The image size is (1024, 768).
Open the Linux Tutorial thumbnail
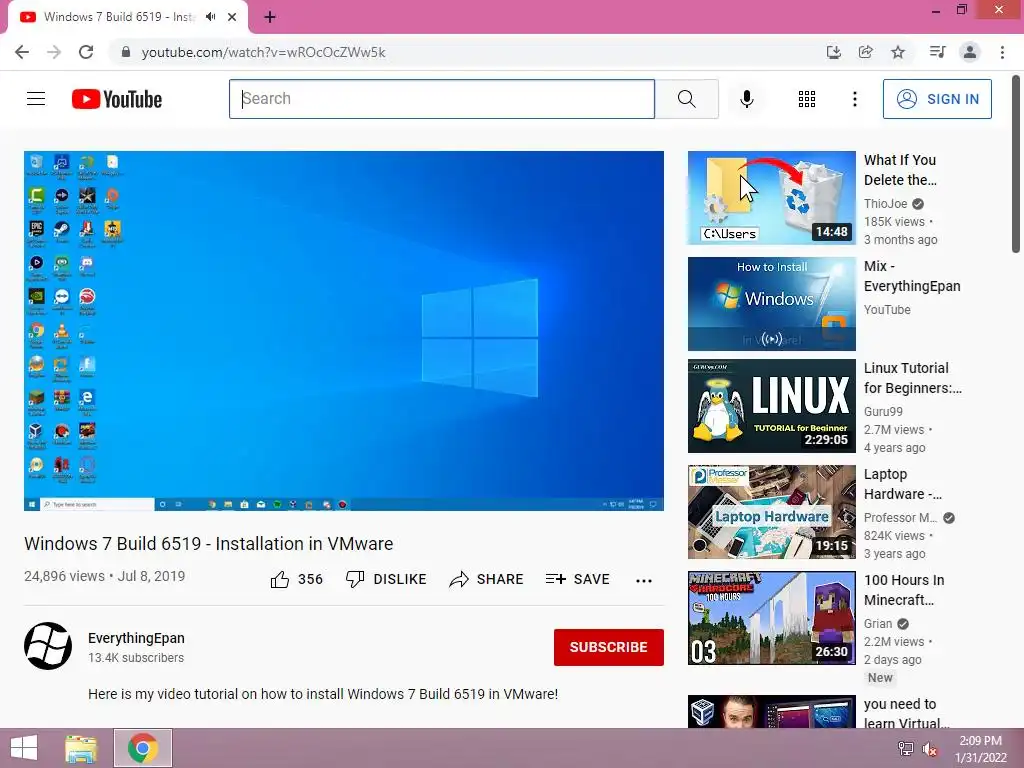(771, 406)
